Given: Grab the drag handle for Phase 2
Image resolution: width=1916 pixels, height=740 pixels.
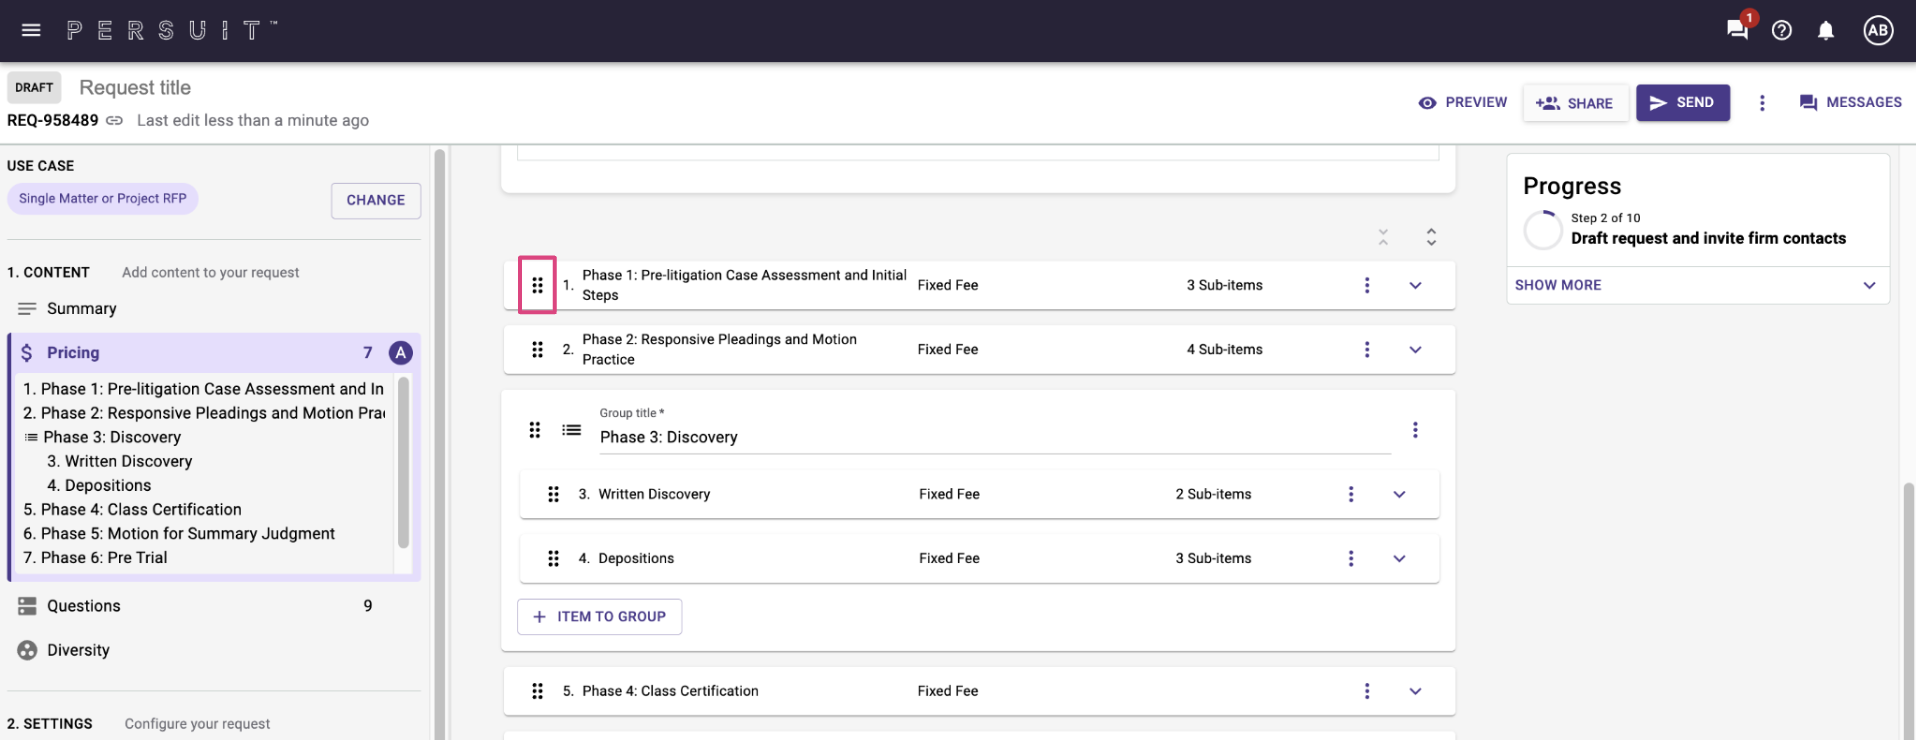Looking at the screenshot, I should [537, 349].
